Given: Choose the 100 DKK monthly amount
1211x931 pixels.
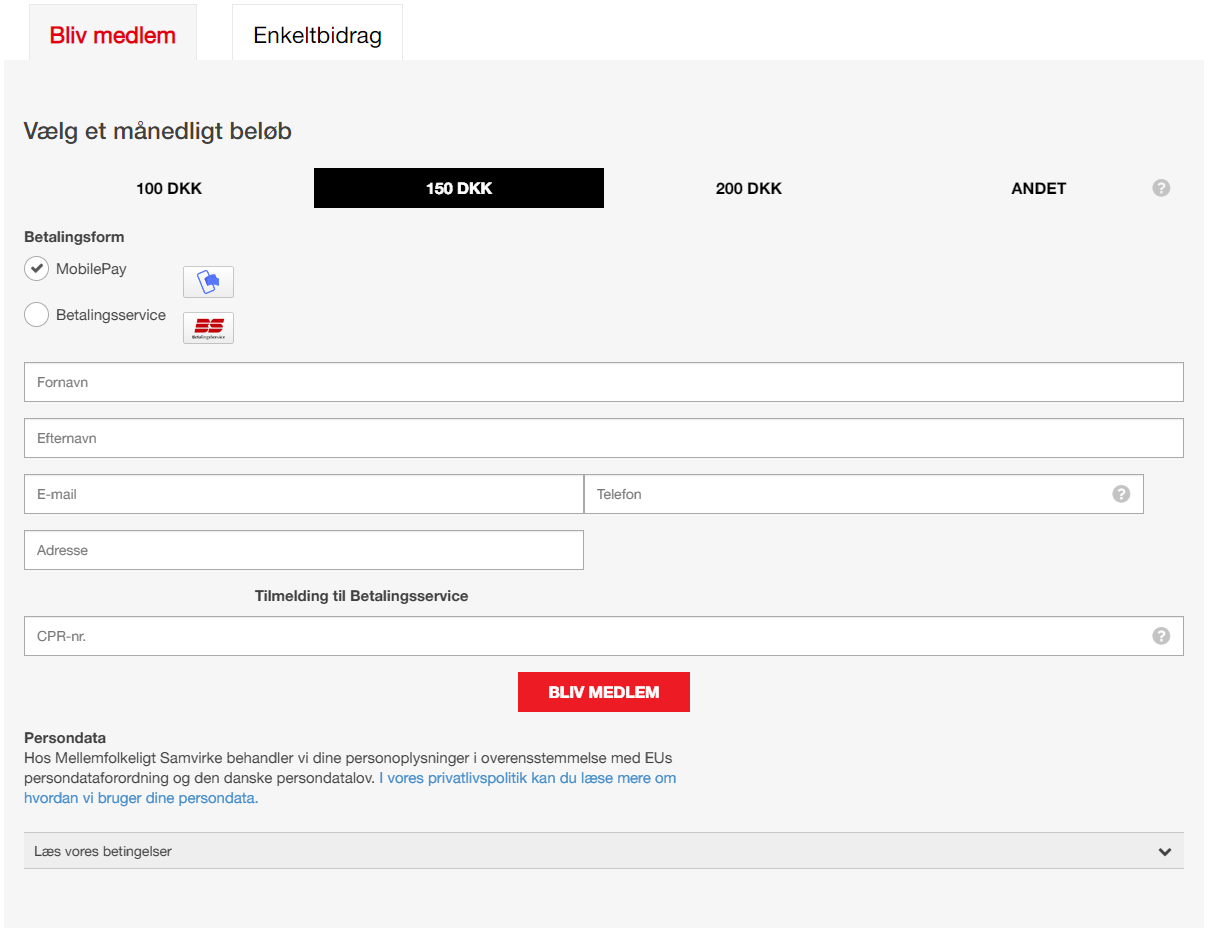Looking at the screenshot, I should [x=169, y=188].
